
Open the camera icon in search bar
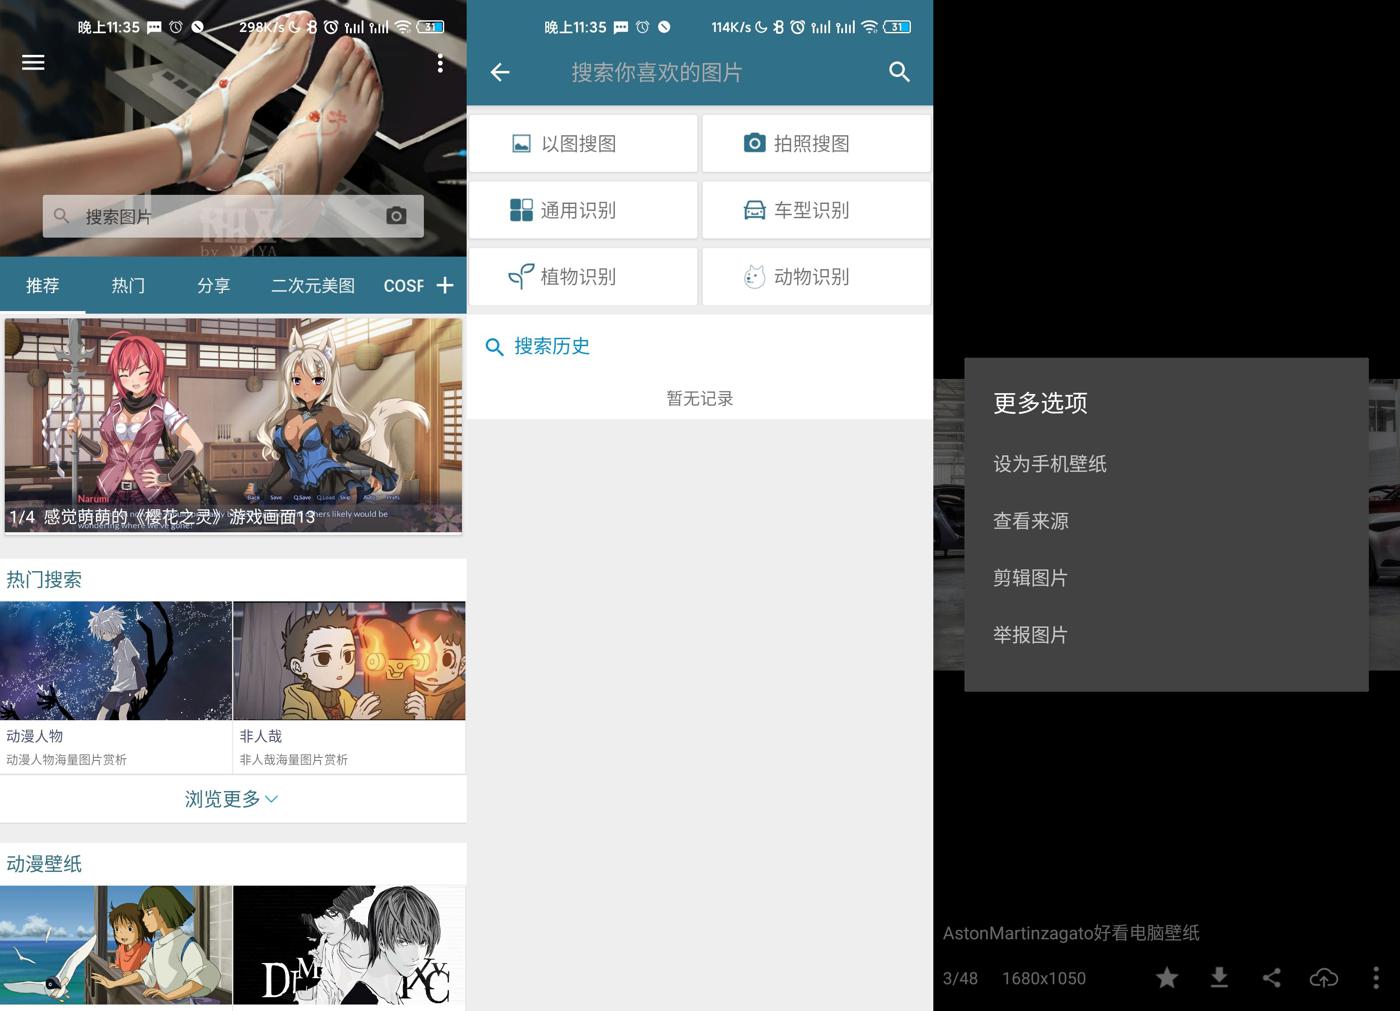[x=397, y=215]
